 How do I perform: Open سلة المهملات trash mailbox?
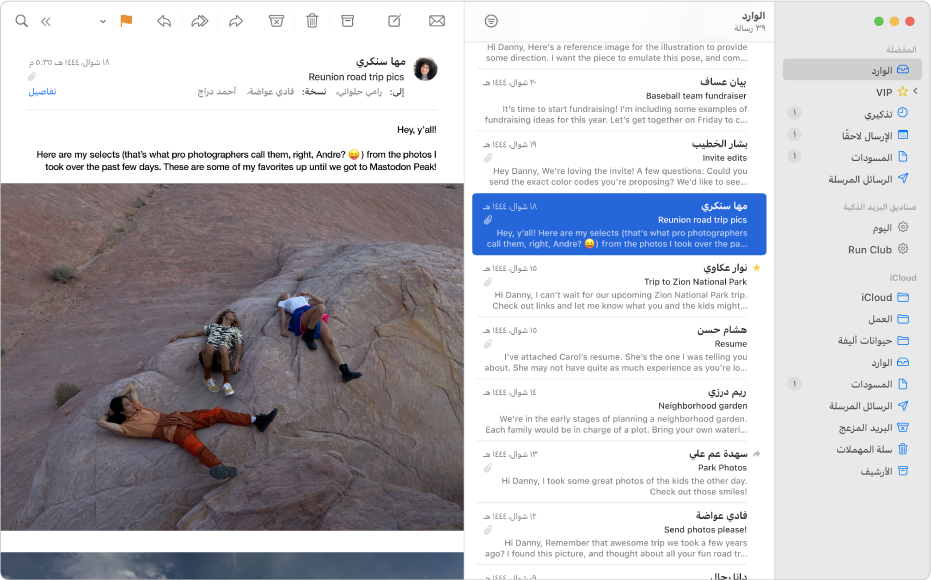852,449
